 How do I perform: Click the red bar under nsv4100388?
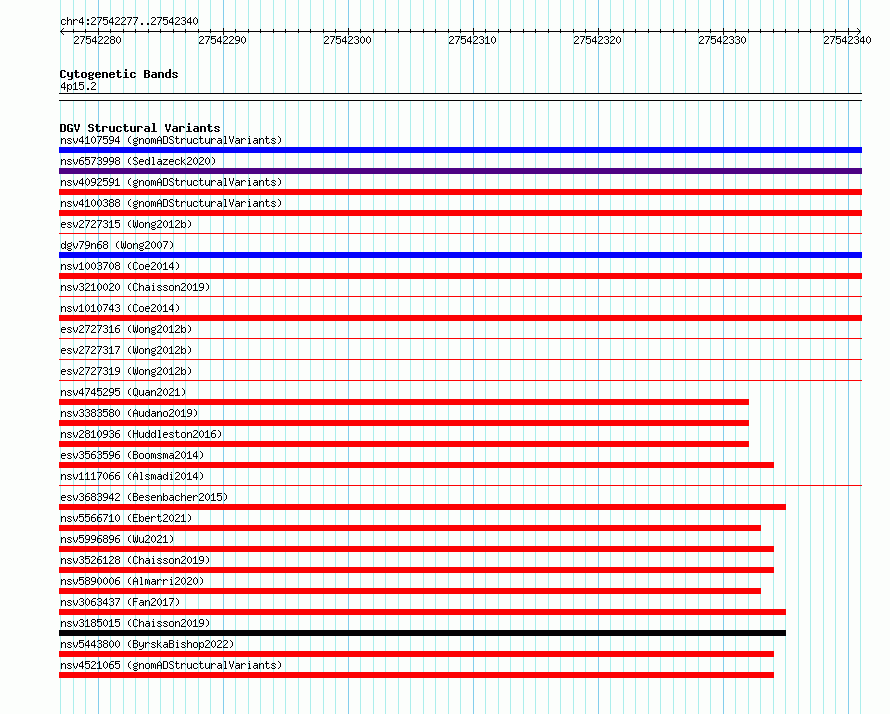click(x=460, y=213)
